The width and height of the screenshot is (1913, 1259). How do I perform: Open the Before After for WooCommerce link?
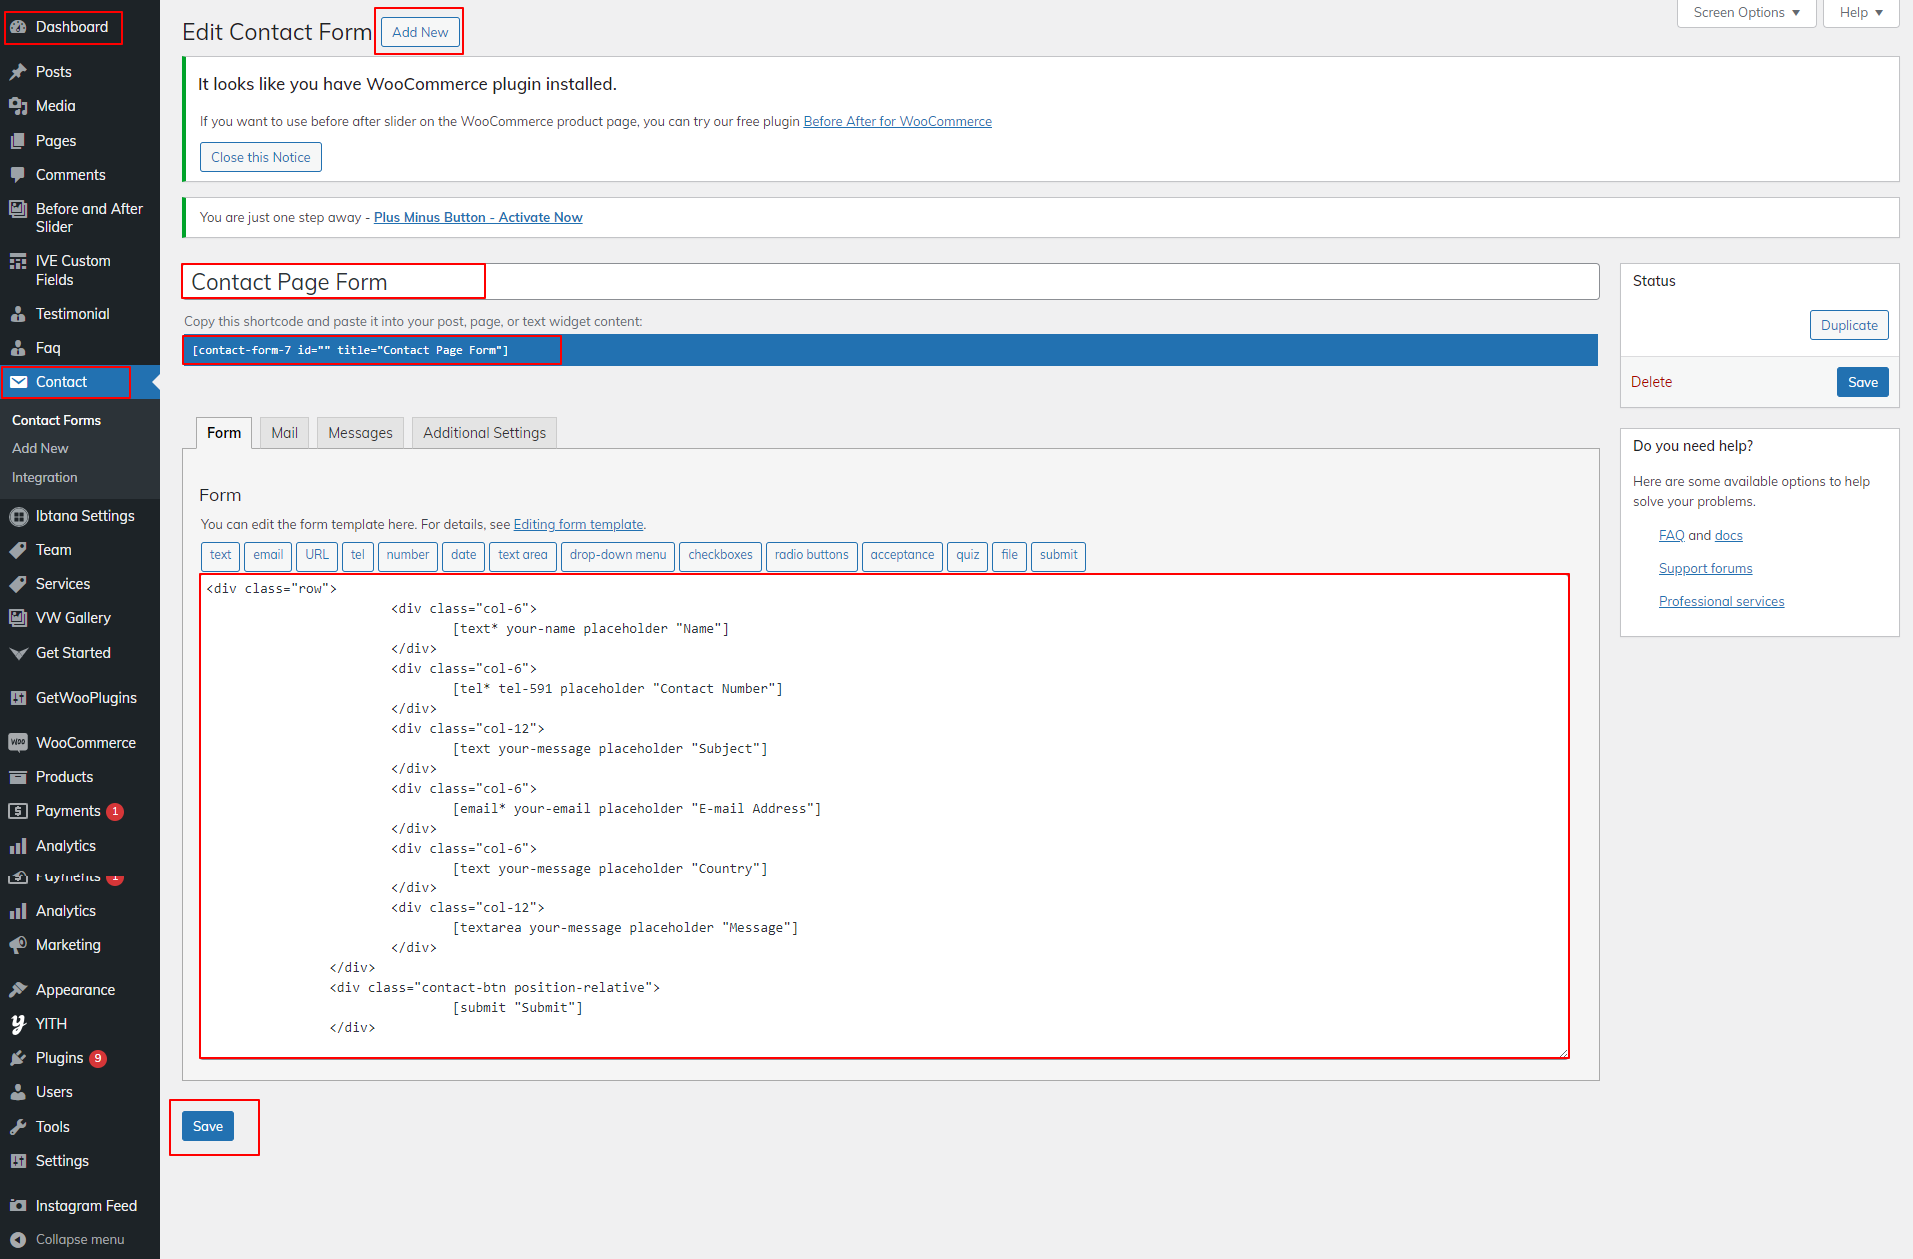point(897,121)
